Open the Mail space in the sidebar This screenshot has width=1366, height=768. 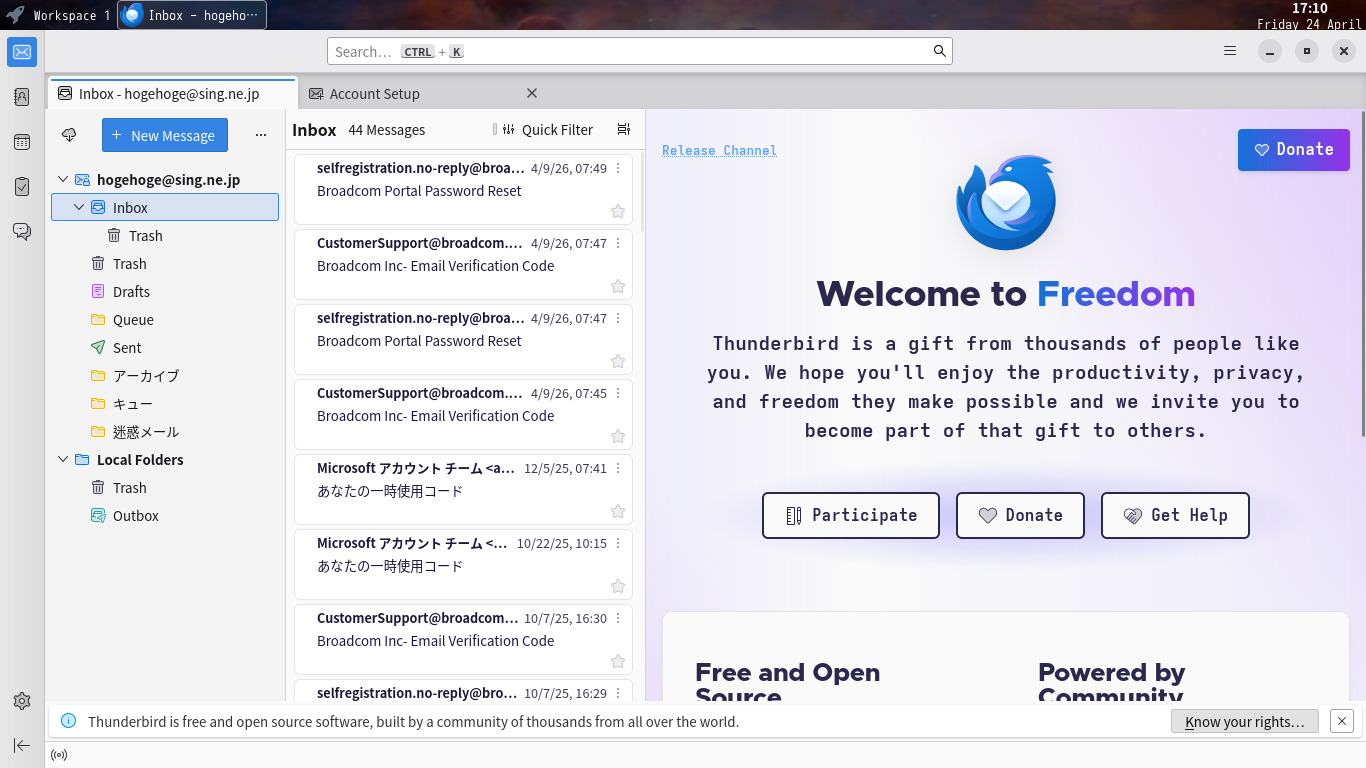22,52
